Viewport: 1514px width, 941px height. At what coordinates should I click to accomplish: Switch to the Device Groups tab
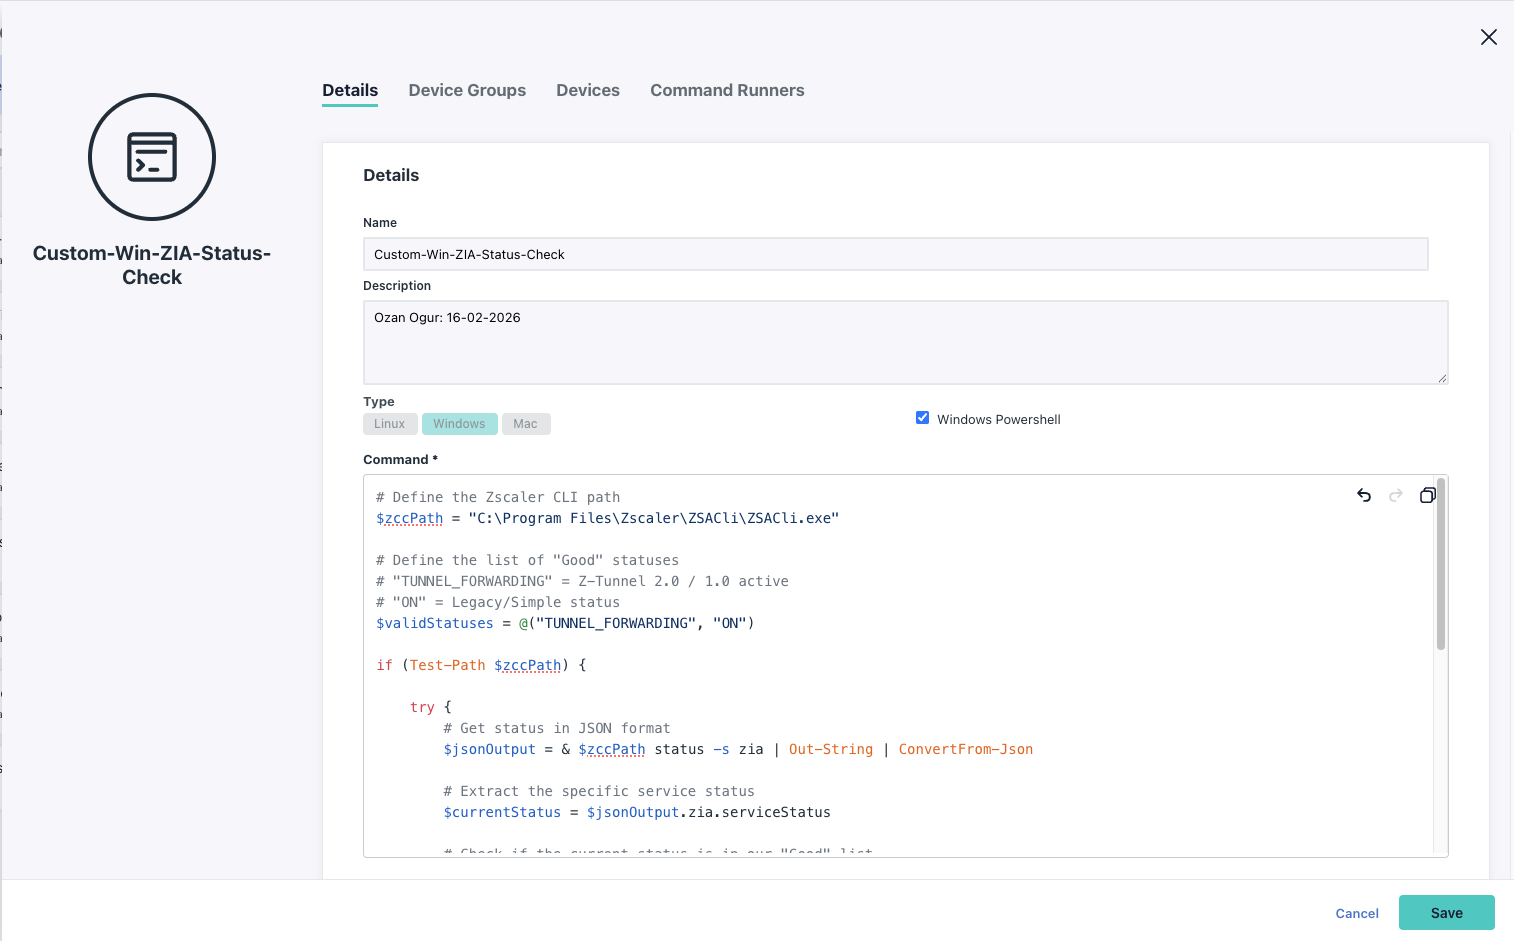tap(467, 90)
